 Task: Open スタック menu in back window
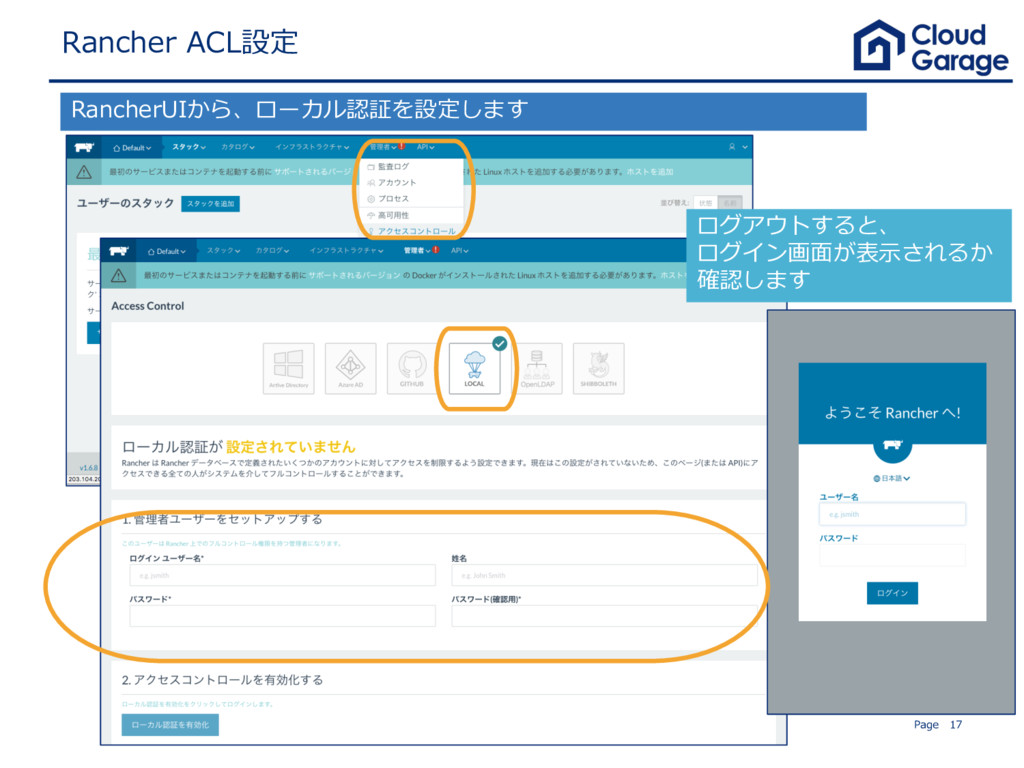189,148
